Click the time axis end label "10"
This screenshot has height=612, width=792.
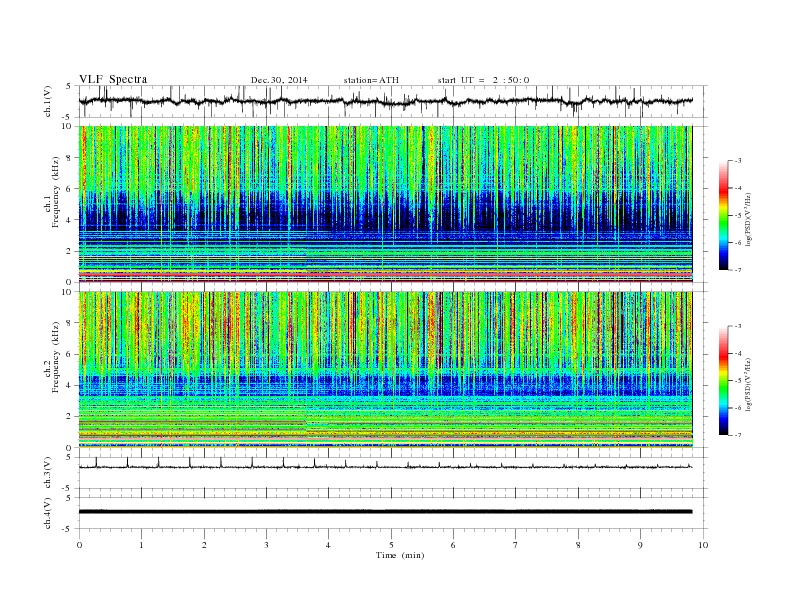click(703, 545)
